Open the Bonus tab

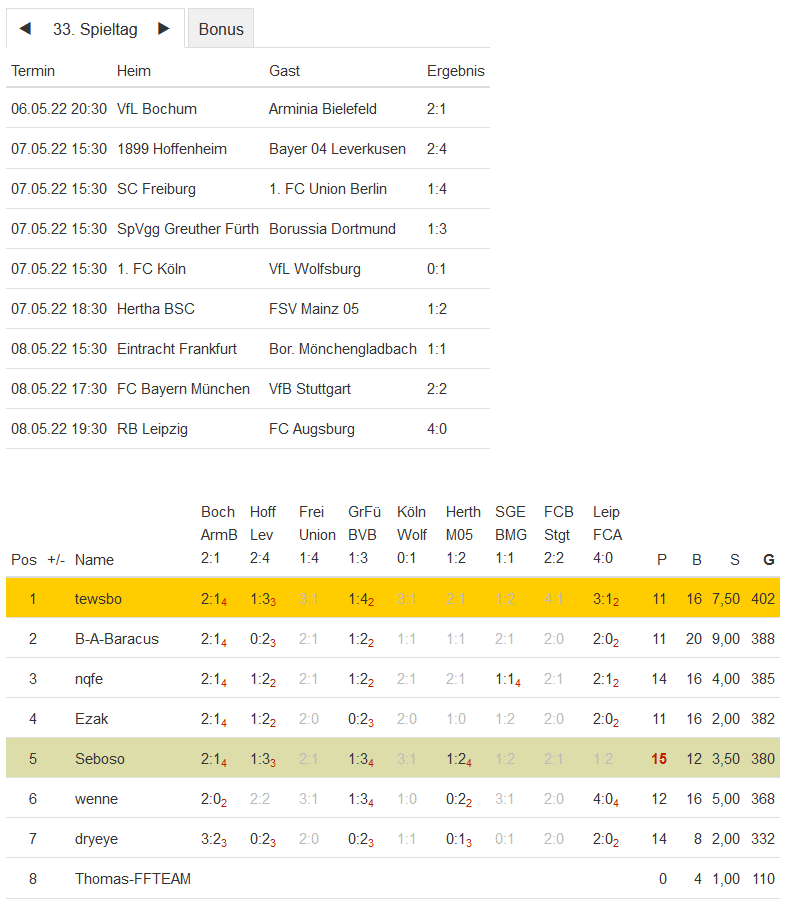tap(221, 29)
